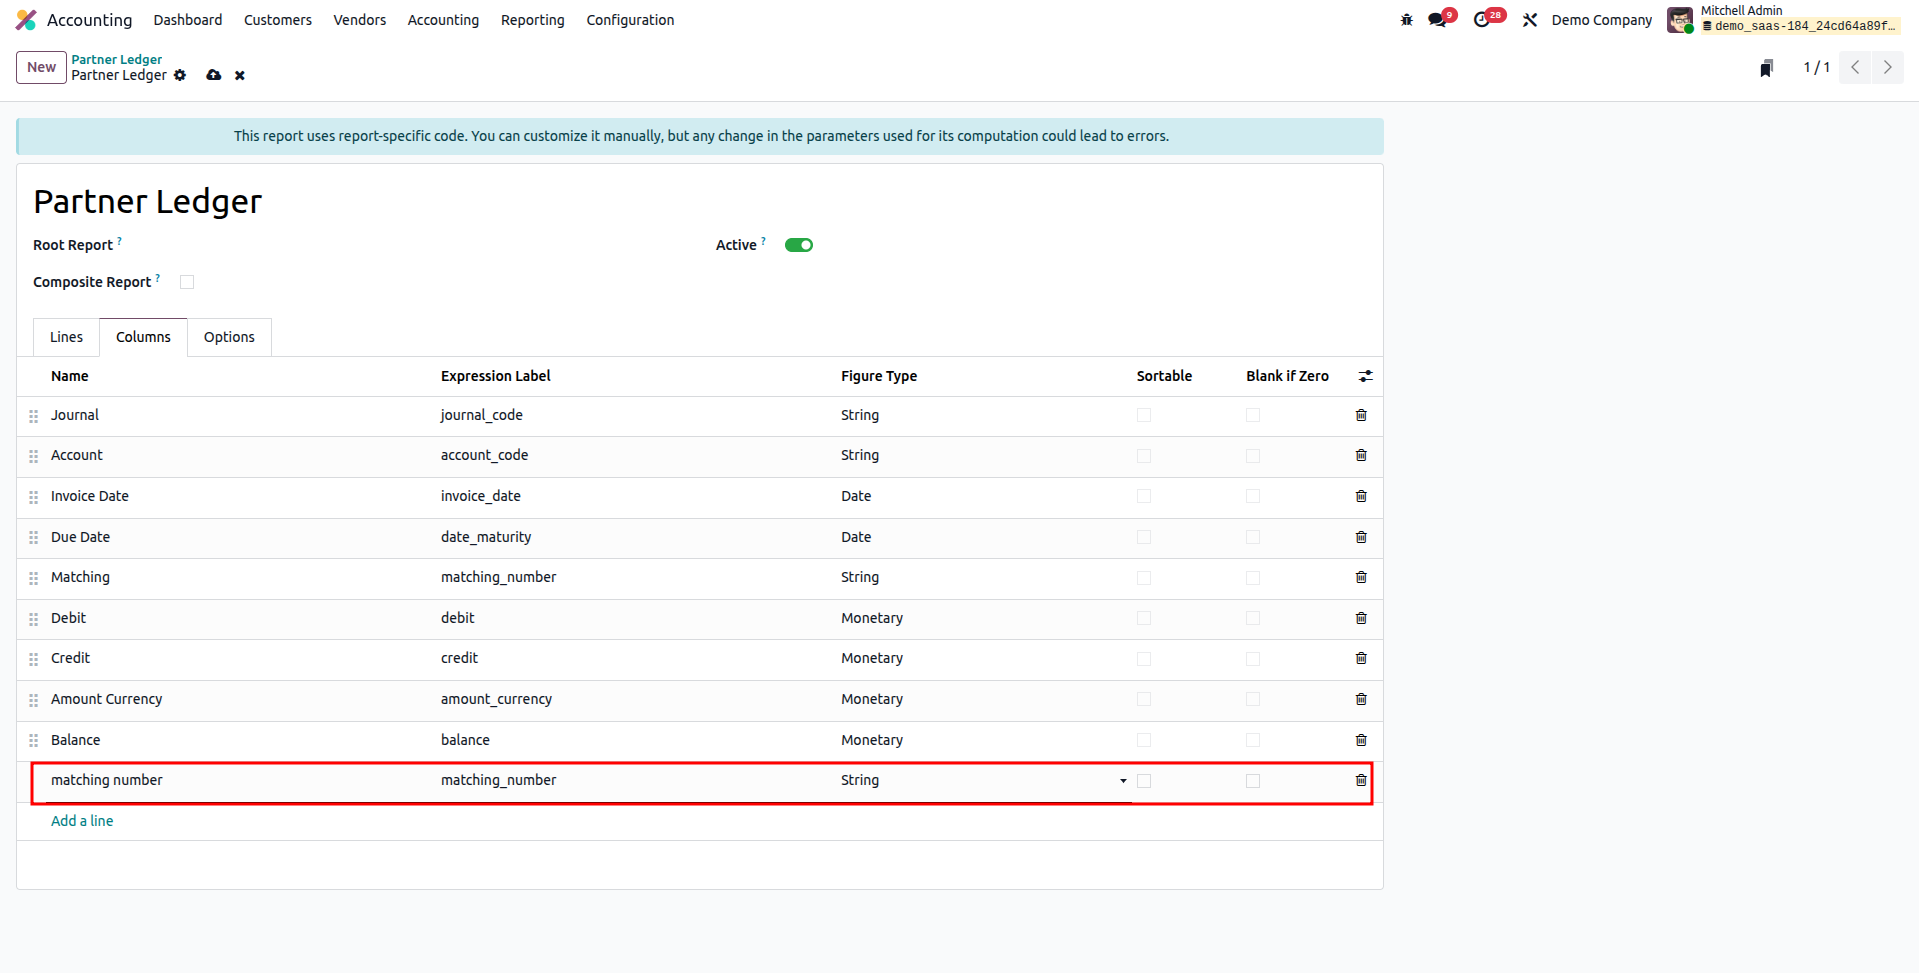Enable Sortable for the Invoice Date row
The image size is (1919, 973).
coord(1144,496)
